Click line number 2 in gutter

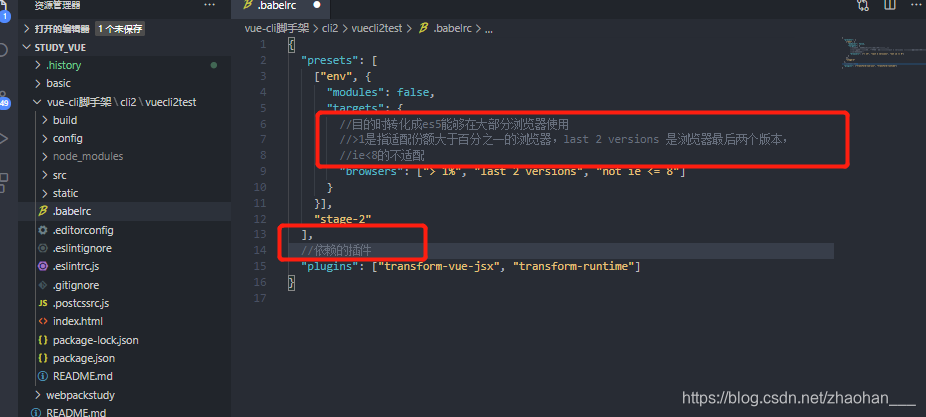pos(263,60)
